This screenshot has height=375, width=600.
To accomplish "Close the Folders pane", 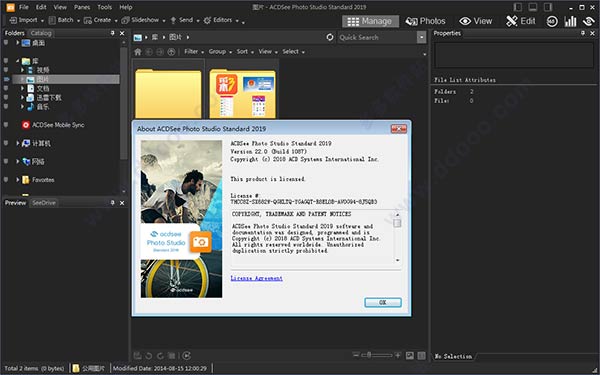I will pos(122,33).
